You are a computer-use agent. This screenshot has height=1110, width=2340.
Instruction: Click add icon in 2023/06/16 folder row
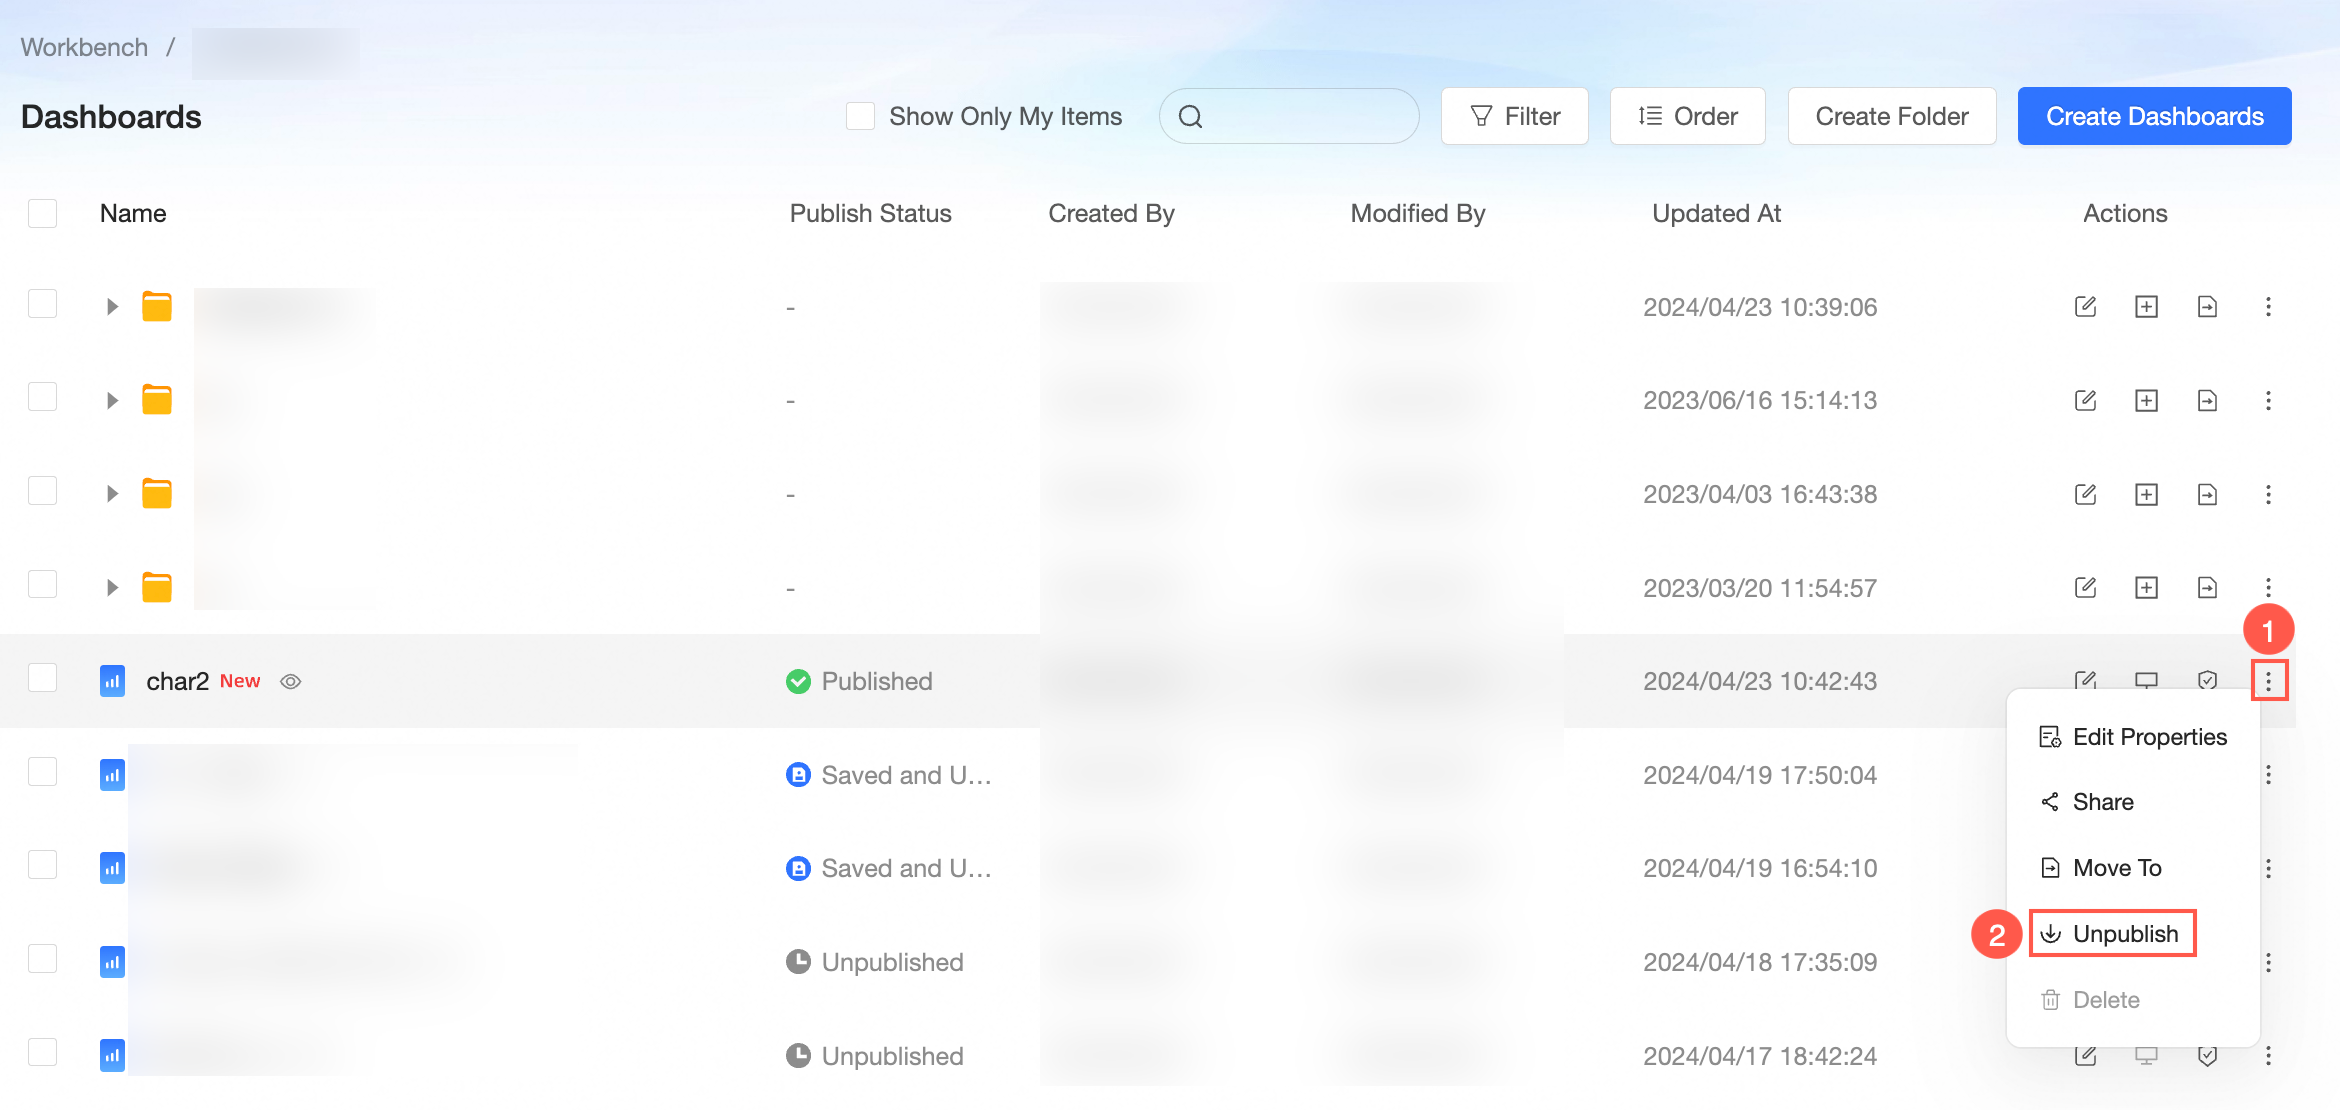click(x=2146, y=401)
